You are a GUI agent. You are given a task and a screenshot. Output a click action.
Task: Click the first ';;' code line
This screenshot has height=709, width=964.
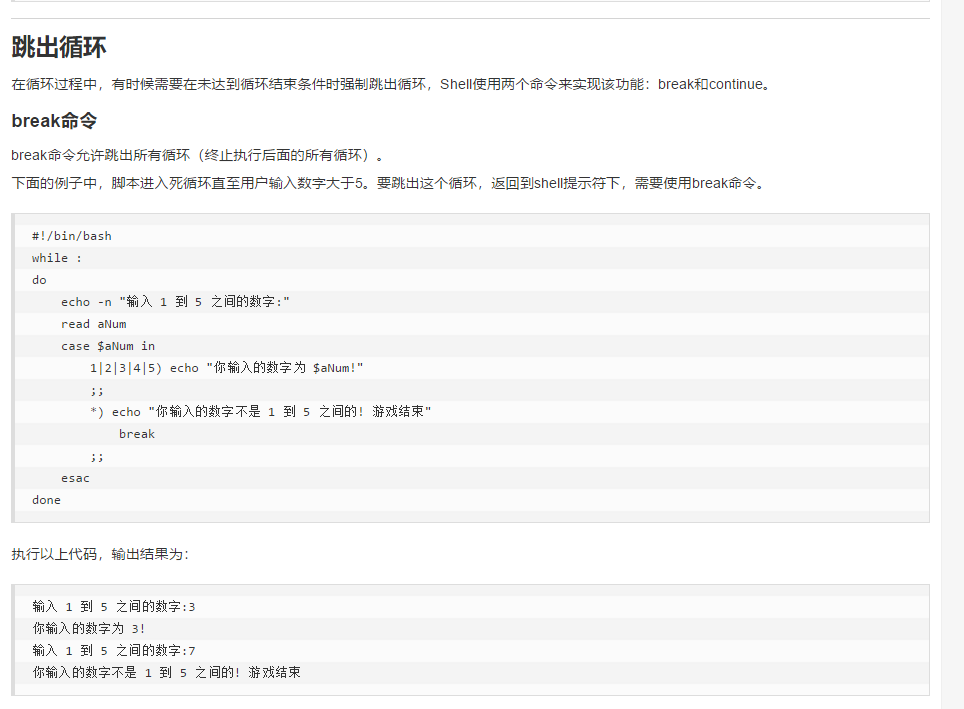(97, 390)
